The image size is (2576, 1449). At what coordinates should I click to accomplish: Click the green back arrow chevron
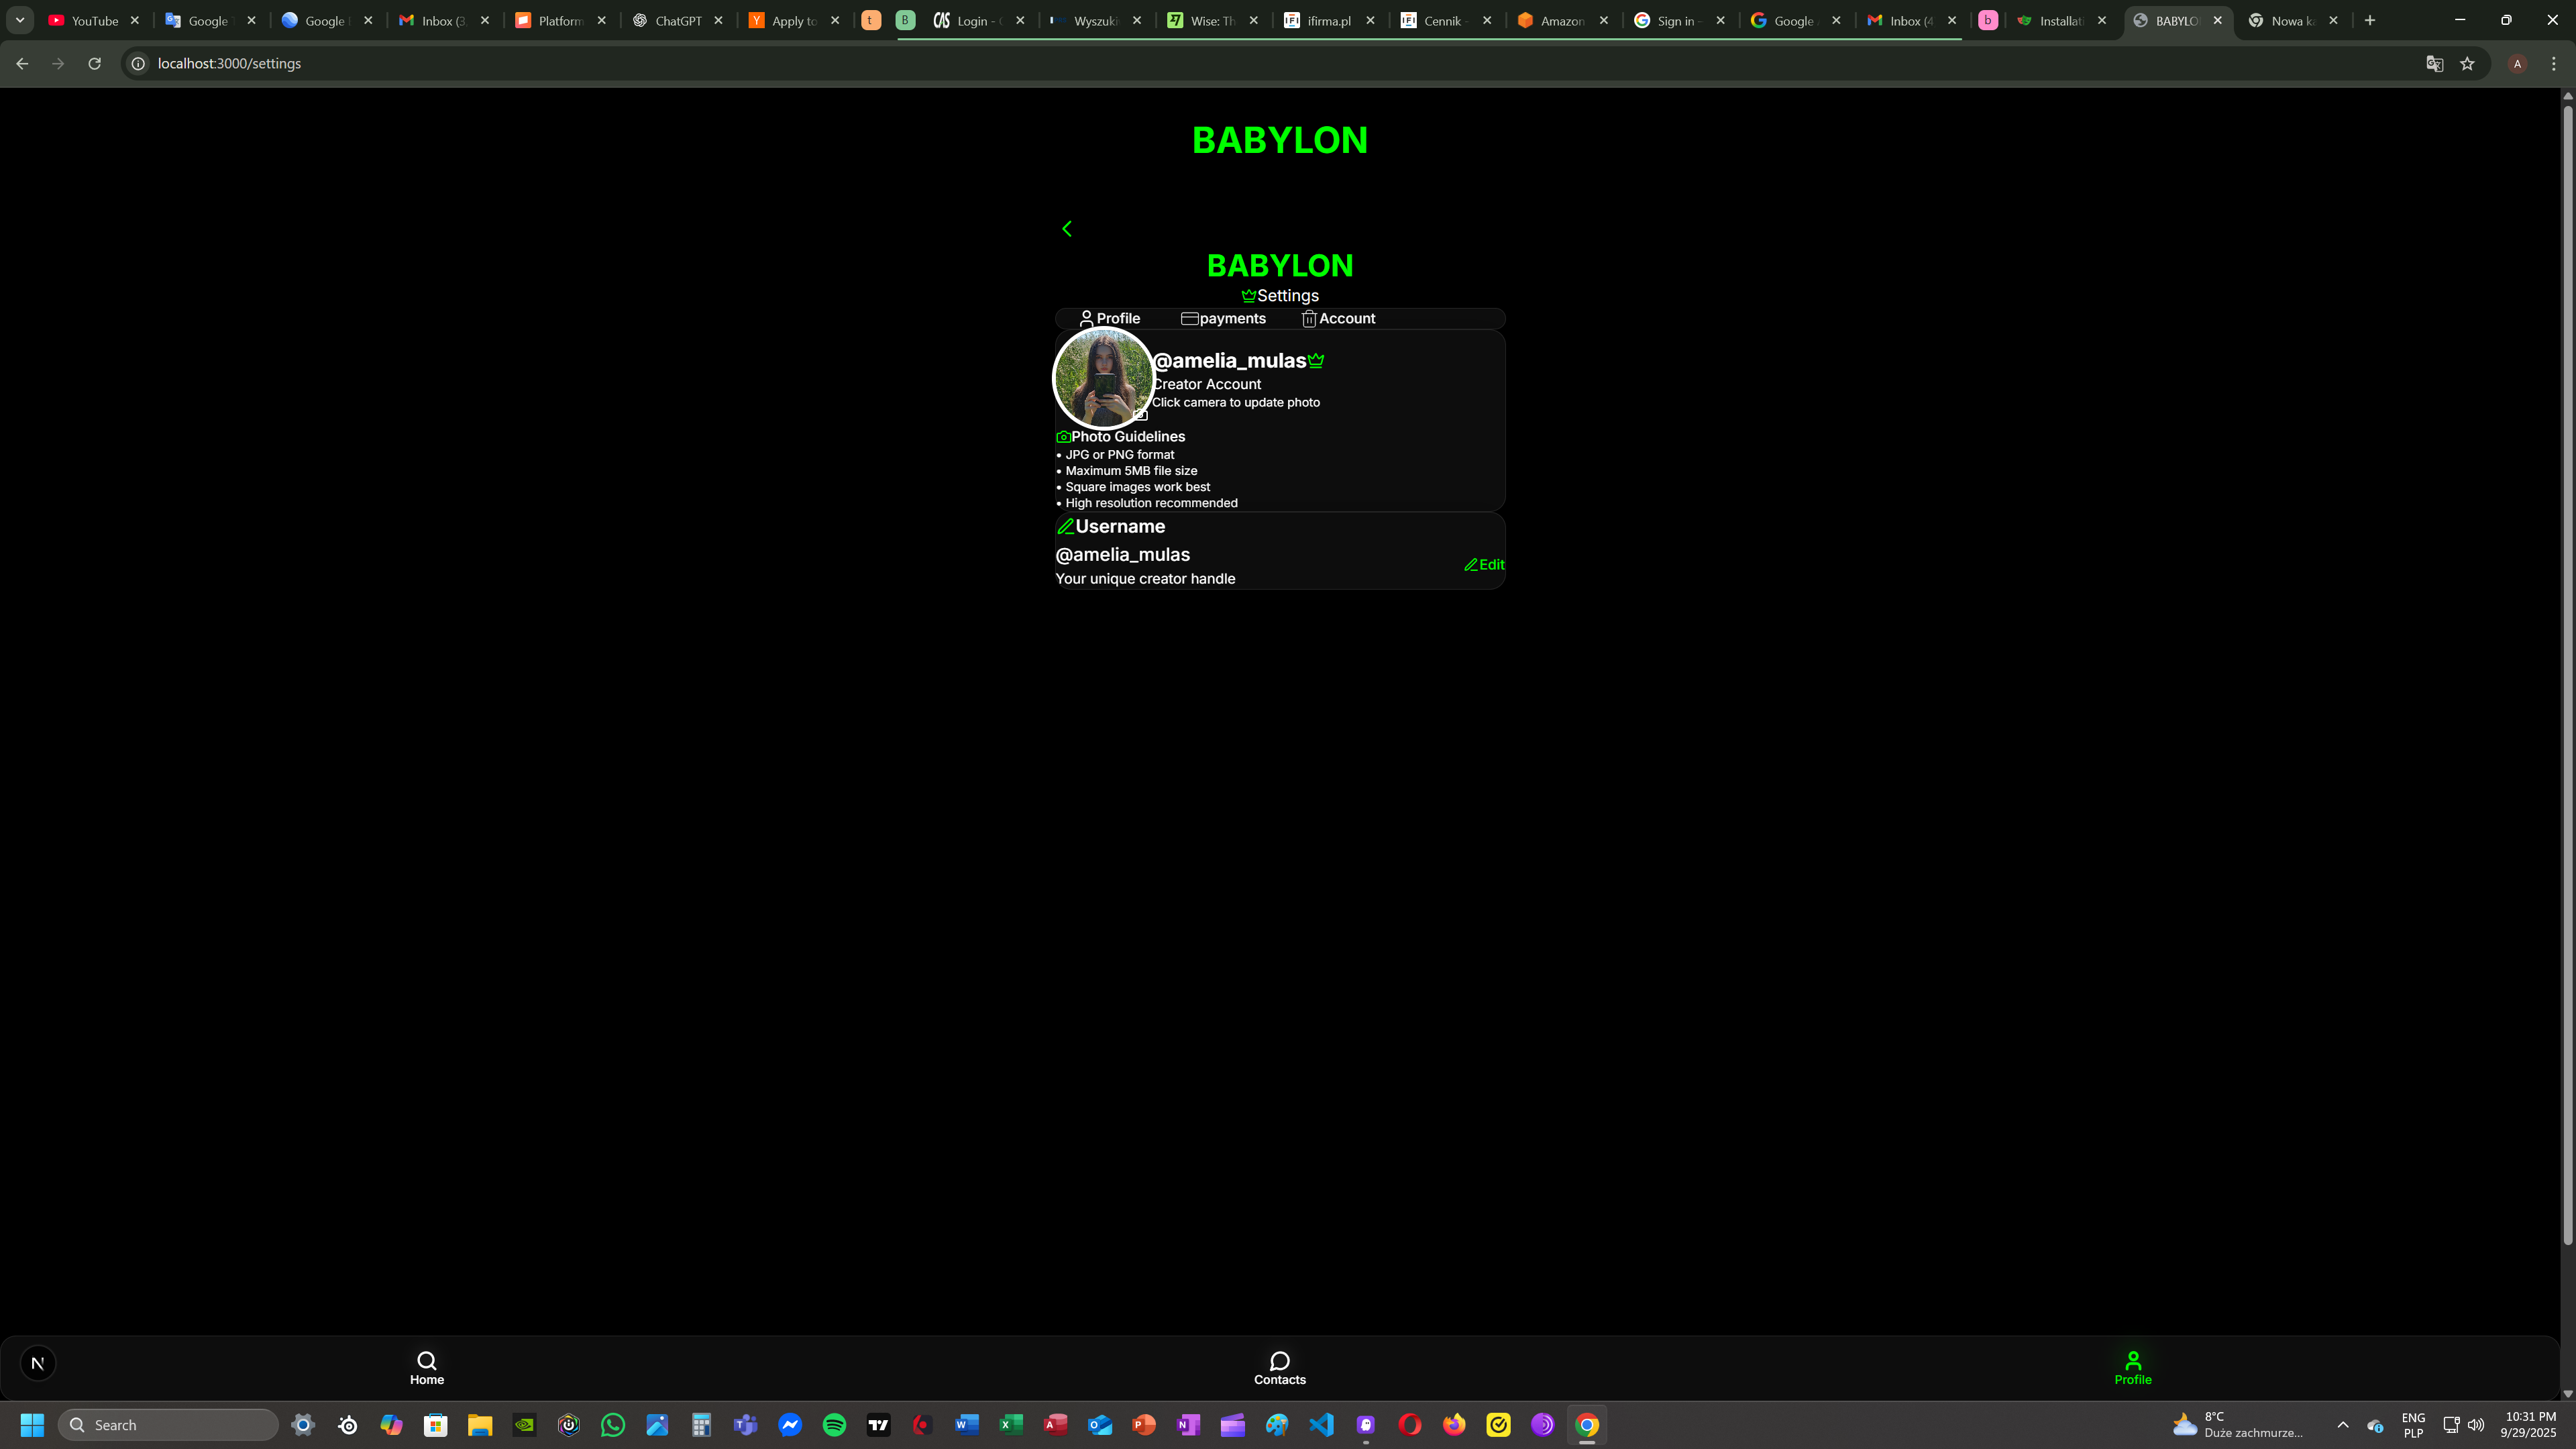[x=1067, y=229]
